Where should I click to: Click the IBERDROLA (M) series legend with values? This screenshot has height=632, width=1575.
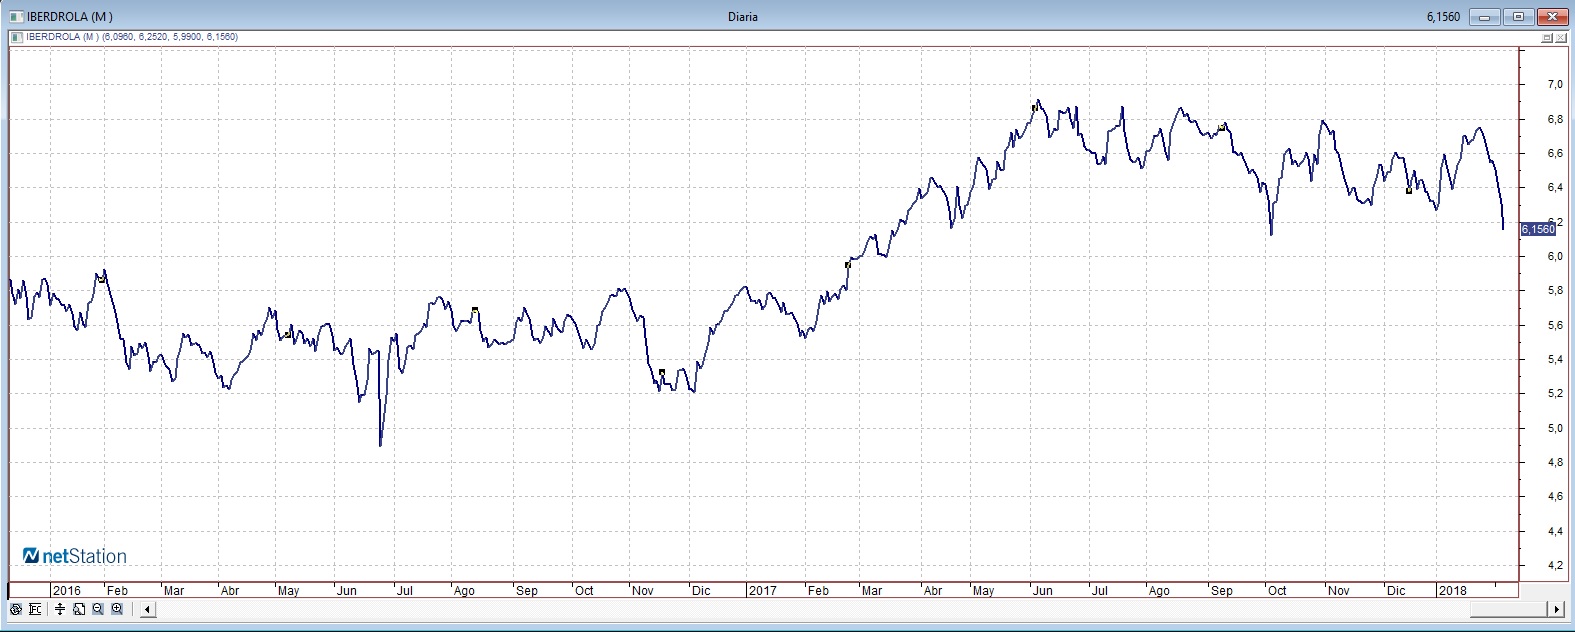131,37
